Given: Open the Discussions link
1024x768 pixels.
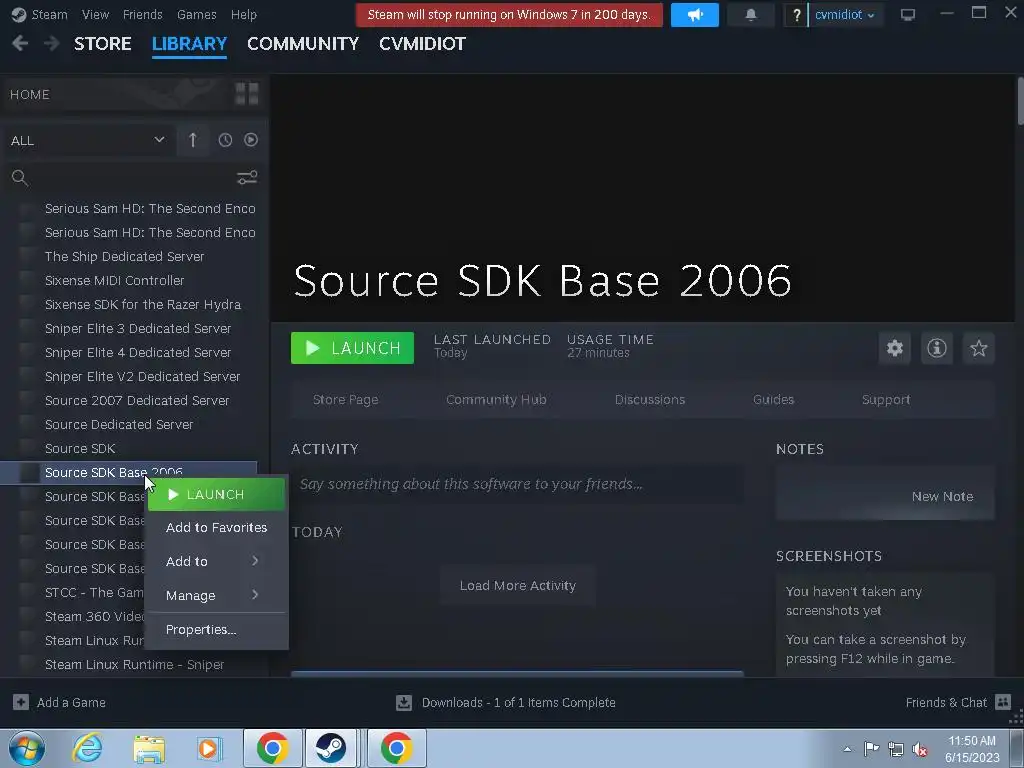Looking at the screenshot, I should [x=650, y=400].
